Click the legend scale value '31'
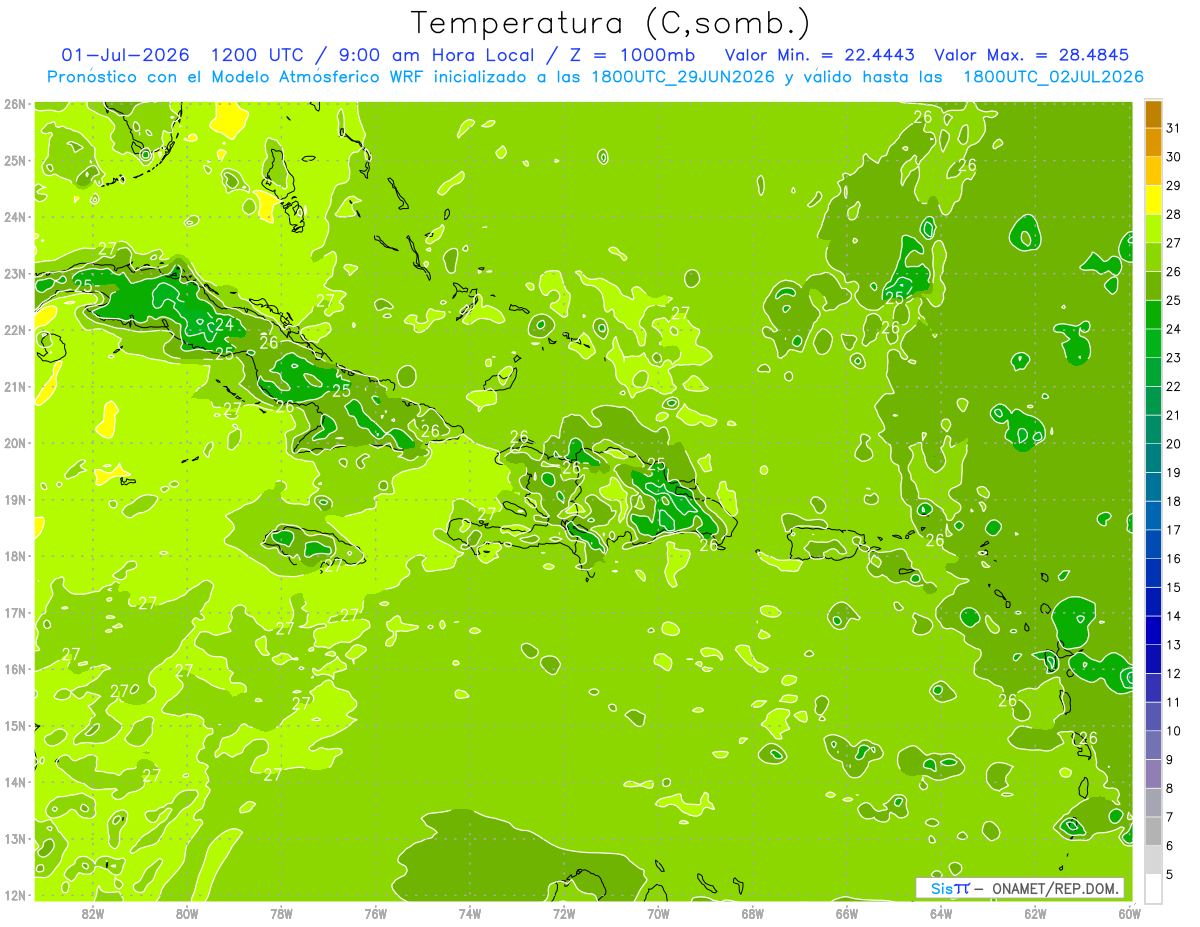The height and width of the screenshot is (927, 1200). coord(1173,129)
